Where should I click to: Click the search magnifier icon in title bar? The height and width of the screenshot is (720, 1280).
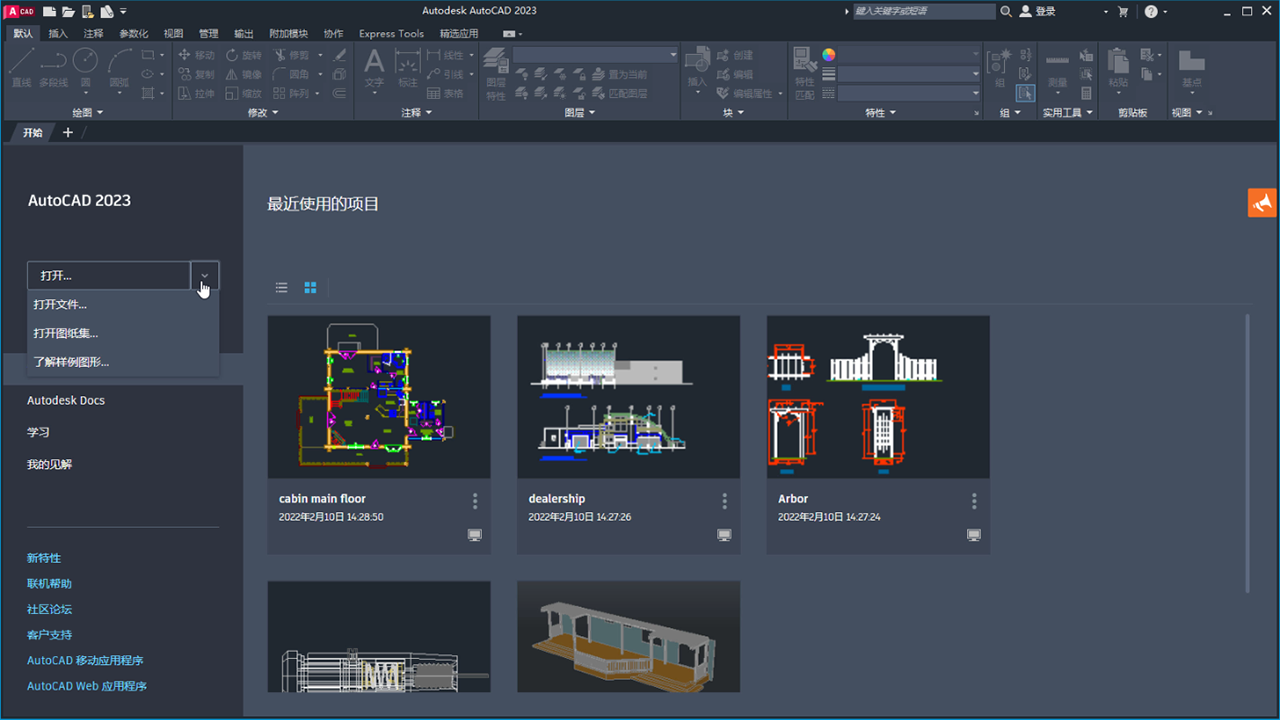tap(1005, 11)
